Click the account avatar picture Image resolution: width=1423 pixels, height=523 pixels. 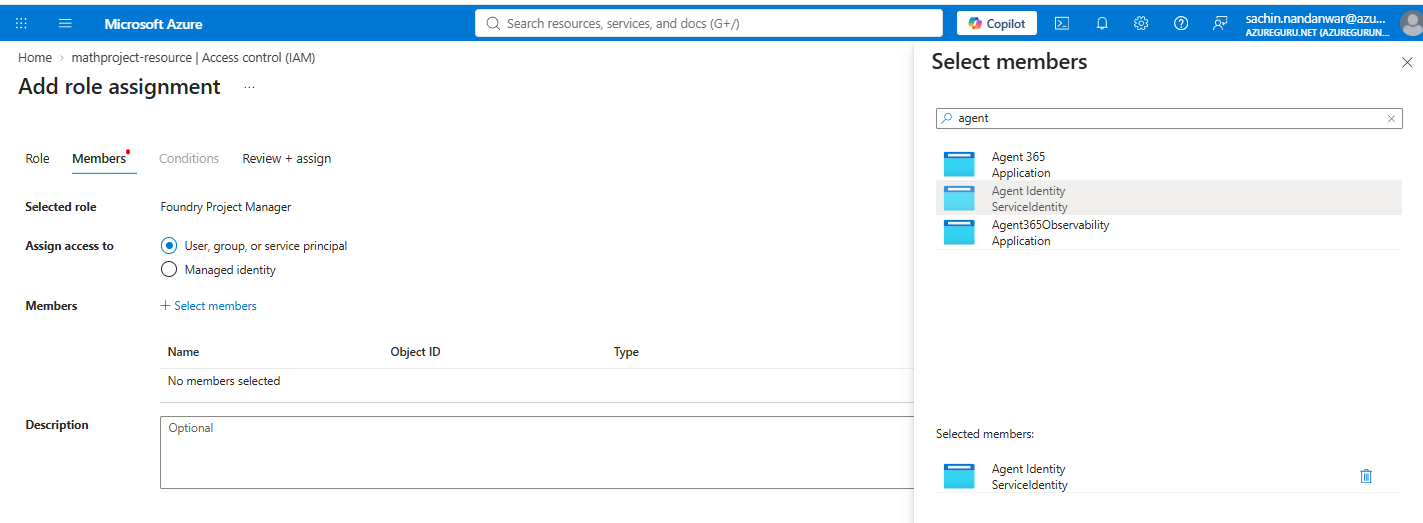pyautogui.click(x=1410, y=24)
